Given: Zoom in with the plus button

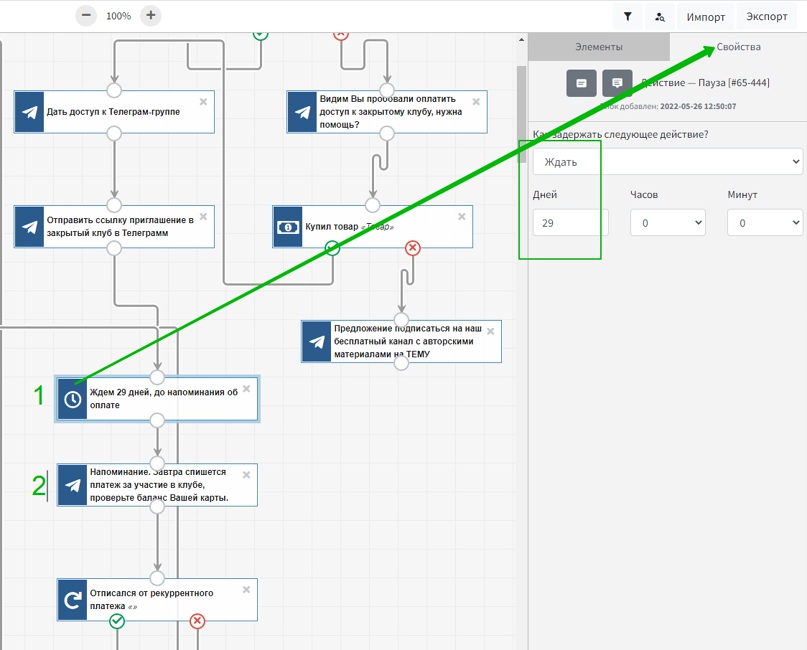Looking at the screenshot, I should [x=150, y=16].
